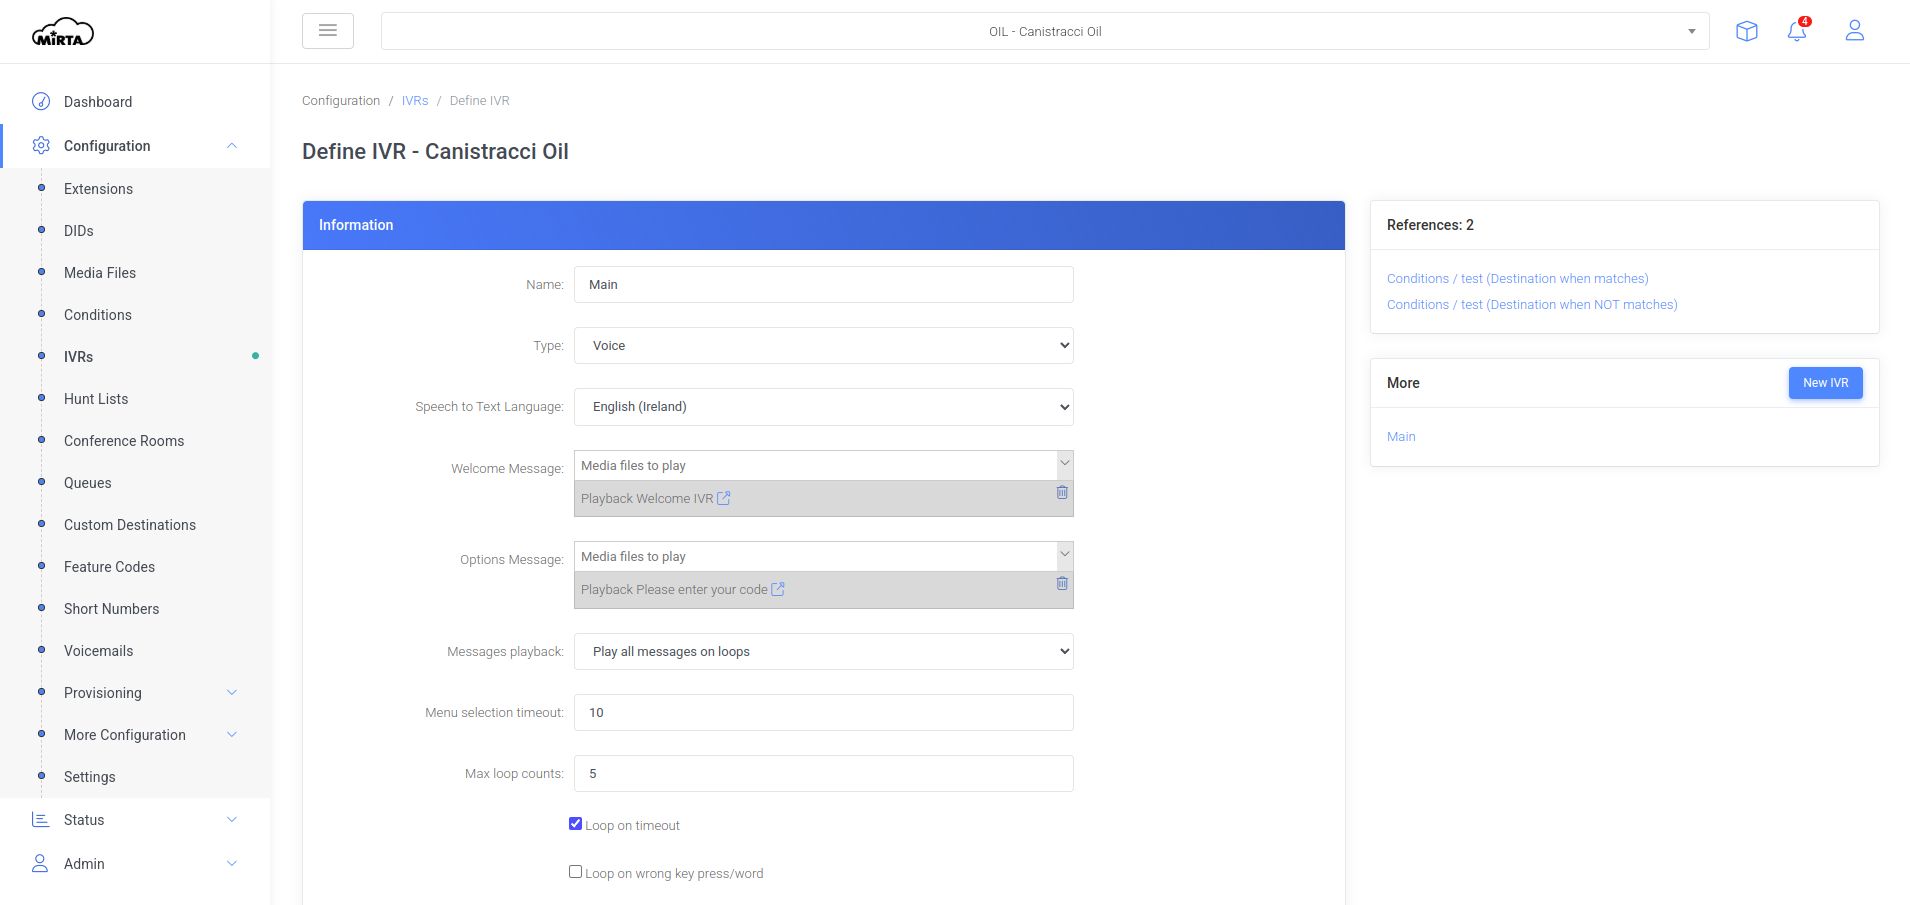
Task: Open the package cube icon in header
Action: pyautogui.click(x=1747, y=31)
